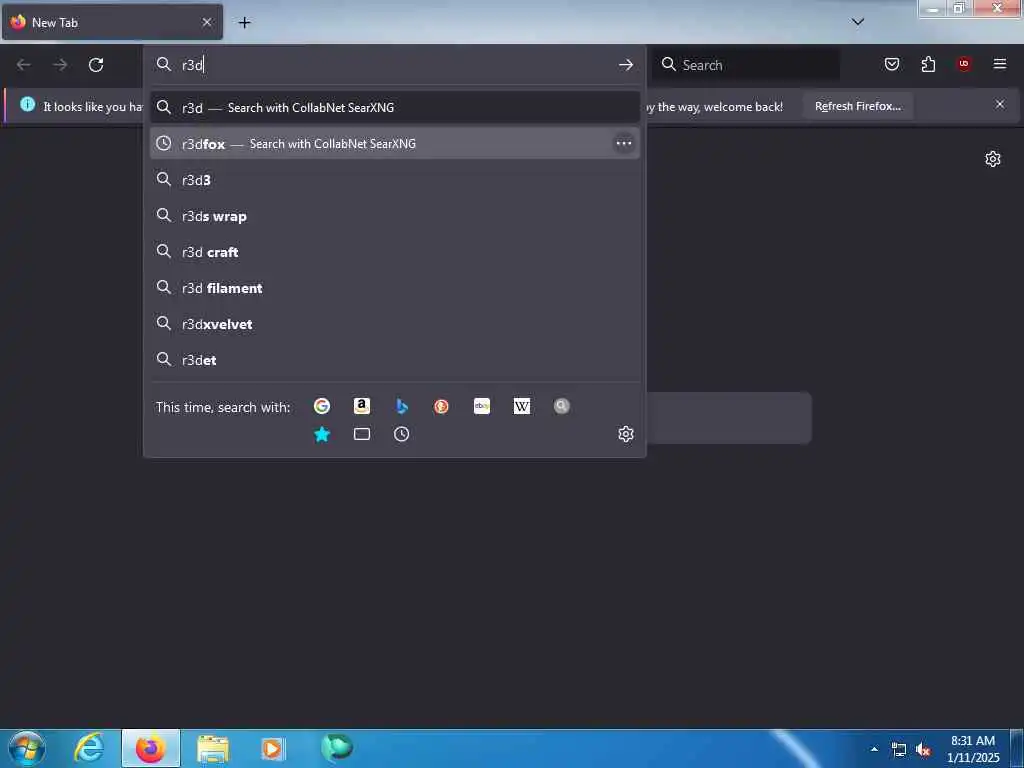Click the Refresh Firefox... button
Screen dimensions: 1024x768
857,106
